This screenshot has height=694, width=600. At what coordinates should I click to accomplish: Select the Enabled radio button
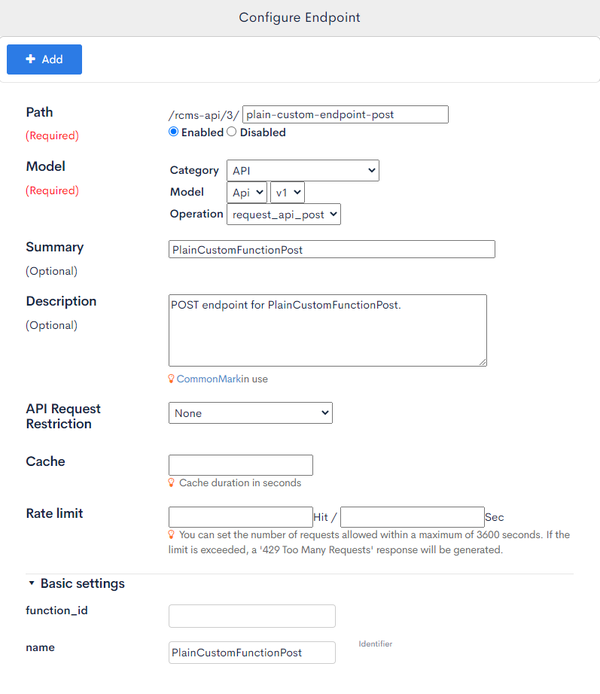pos(173,132)
